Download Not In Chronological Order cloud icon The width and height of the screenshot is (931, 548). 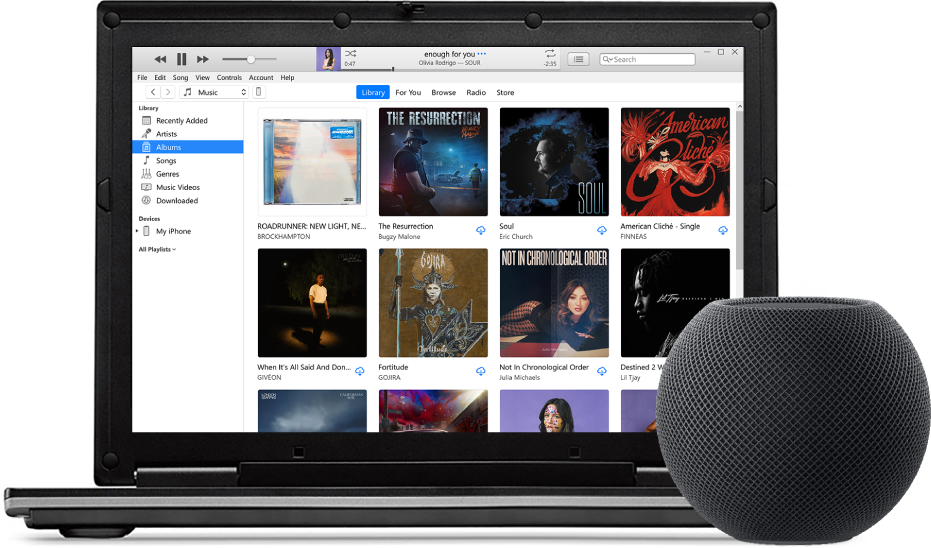coord(602,372)
